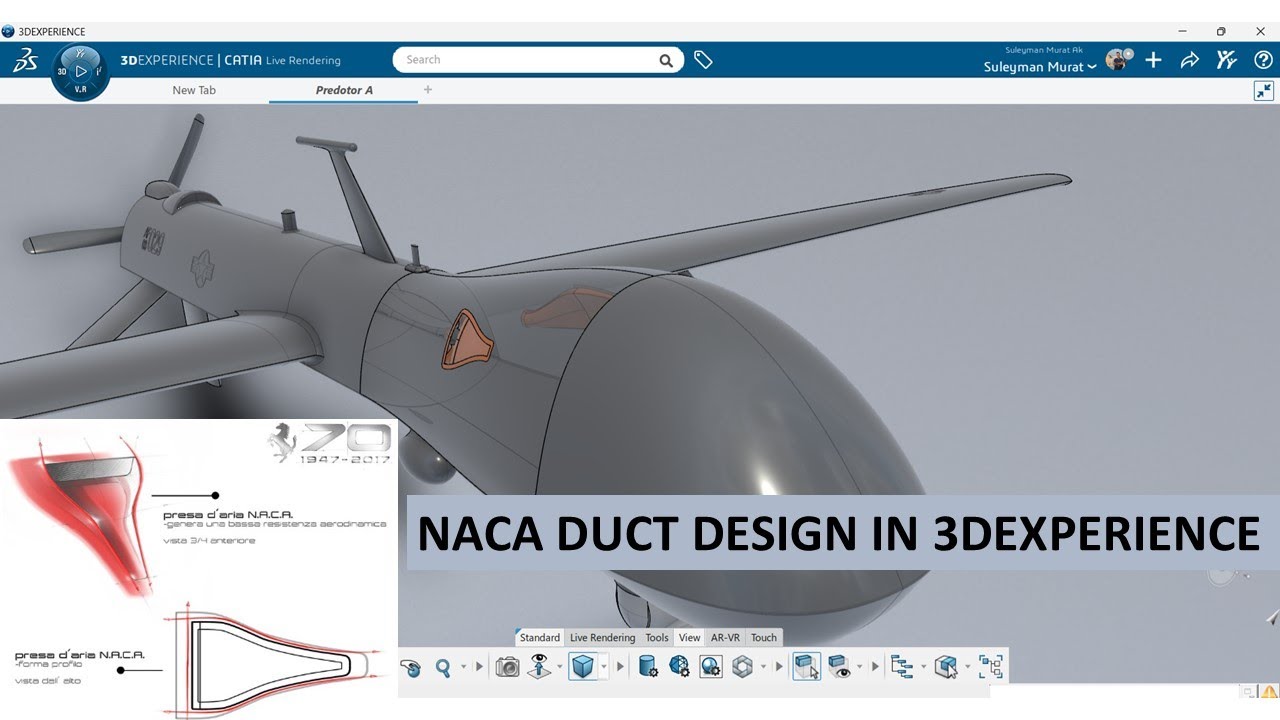
Task: Open the 3DS compass logo
Action: point(25,61)
